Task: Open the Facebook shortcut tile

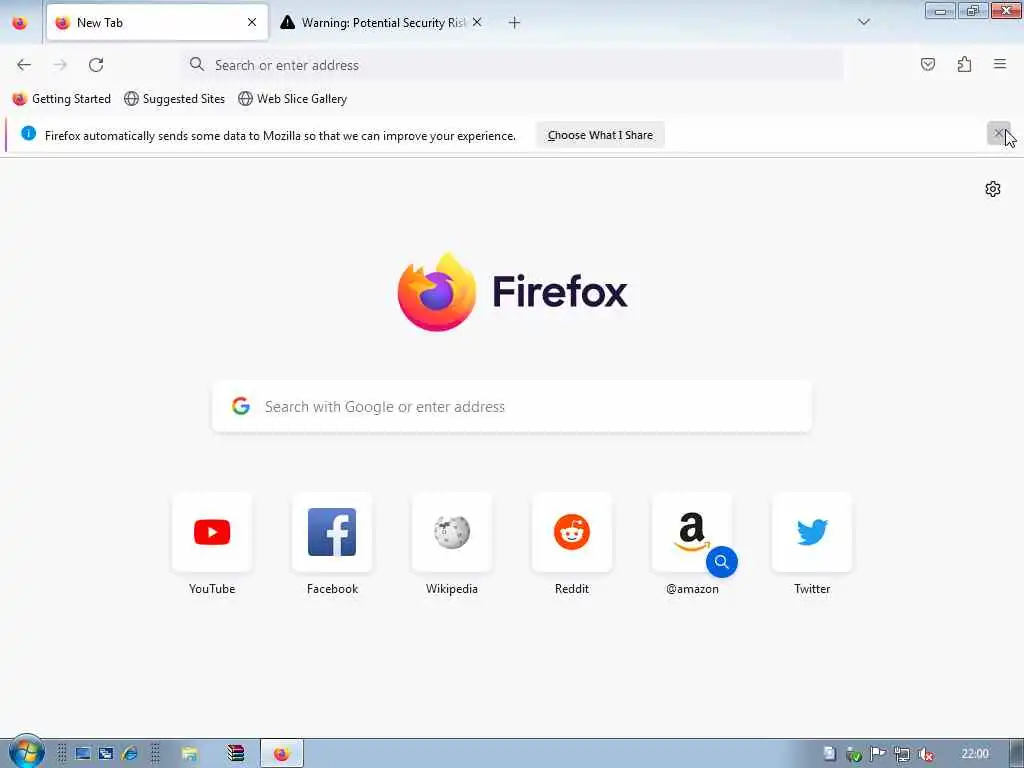Action: [332, 532]
